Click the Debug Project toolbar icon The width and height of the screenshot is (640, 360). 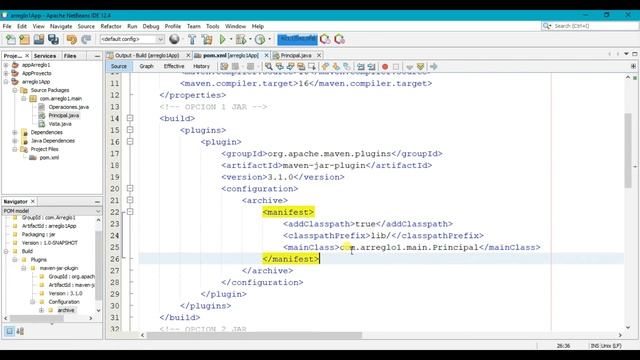(241, 39)
